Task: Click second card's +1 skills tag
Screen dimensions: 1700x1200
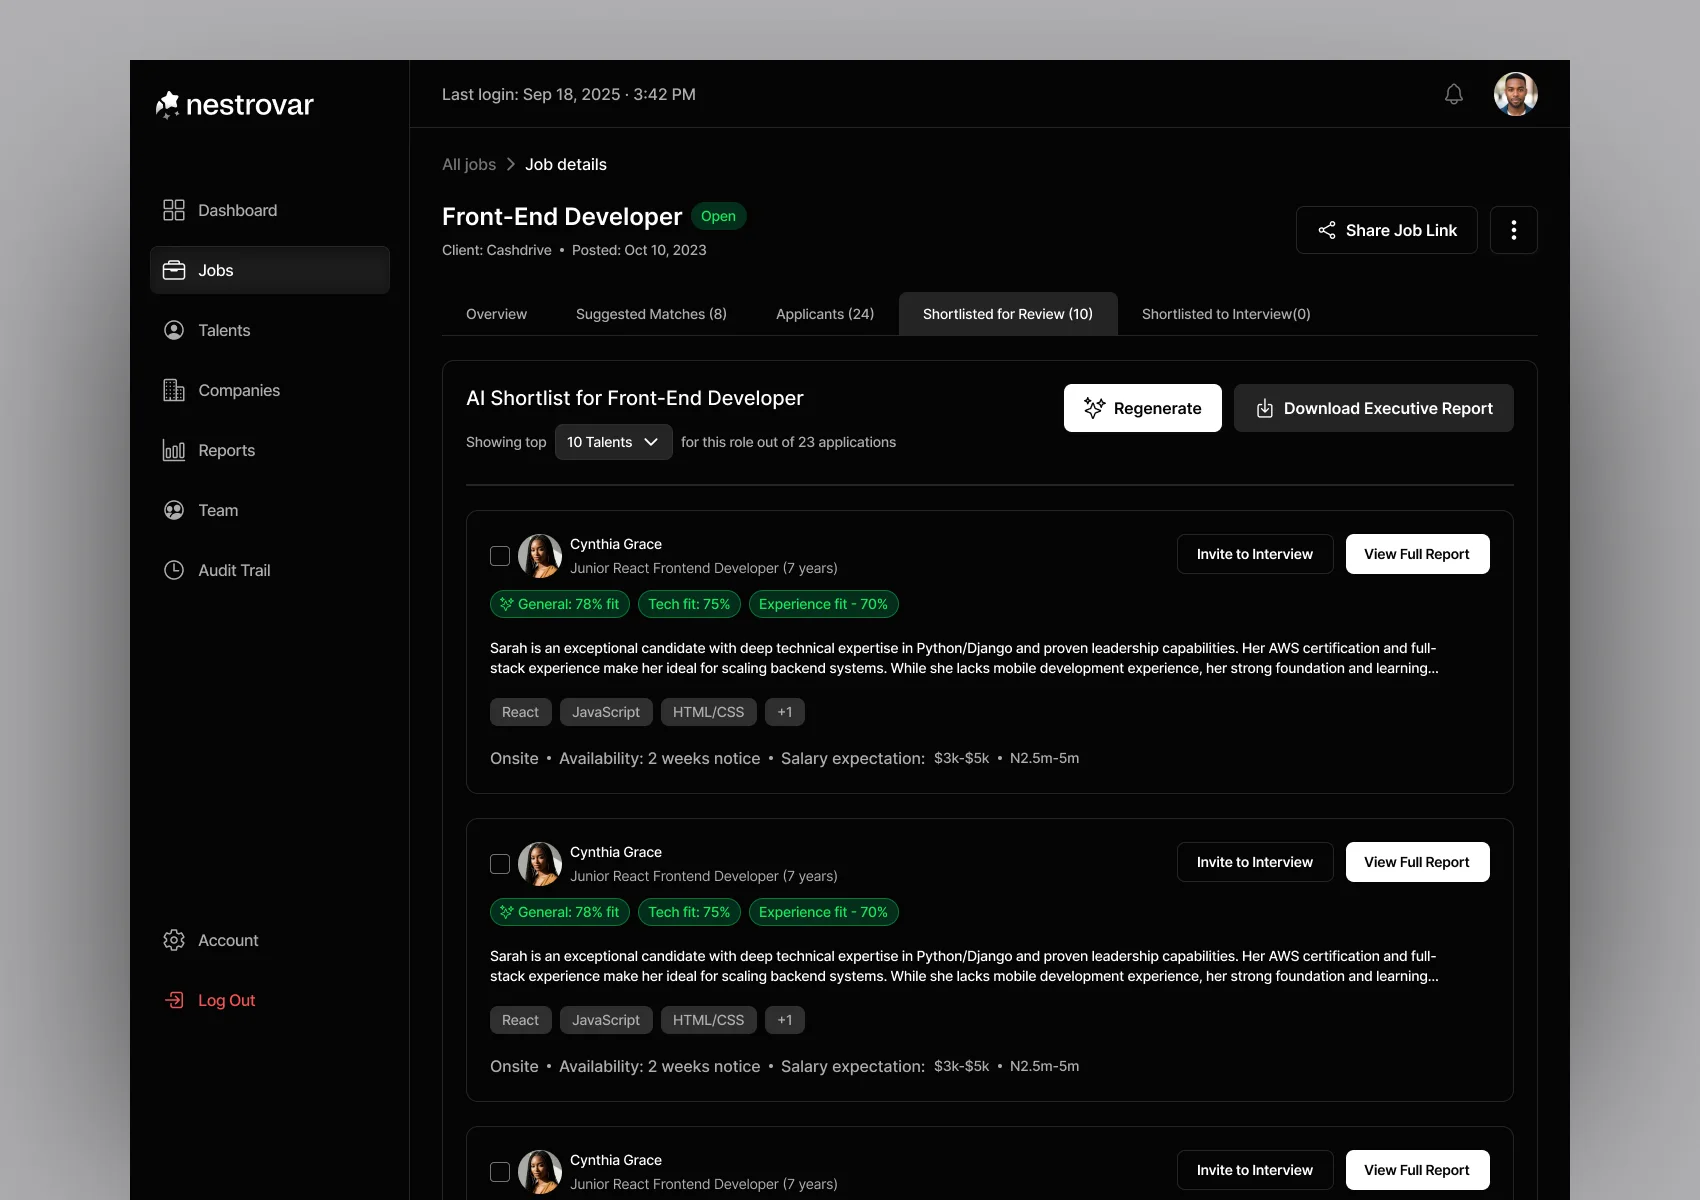Action: pos(785,1020)
